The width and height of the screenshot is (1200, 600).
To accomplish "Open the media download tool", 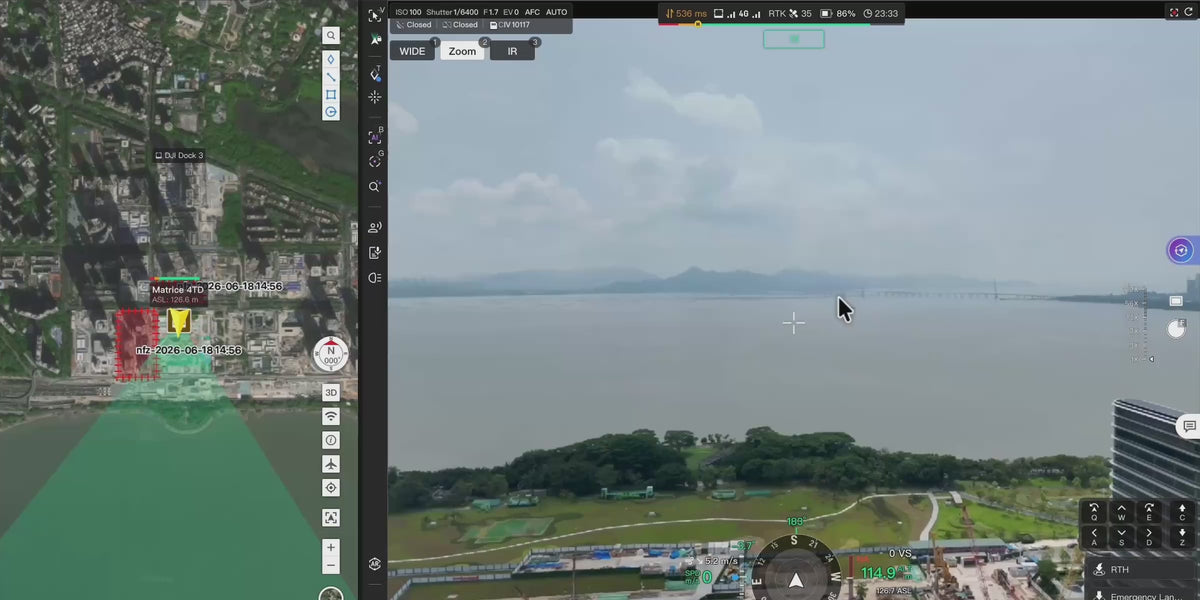I will [x=375, y=253].
